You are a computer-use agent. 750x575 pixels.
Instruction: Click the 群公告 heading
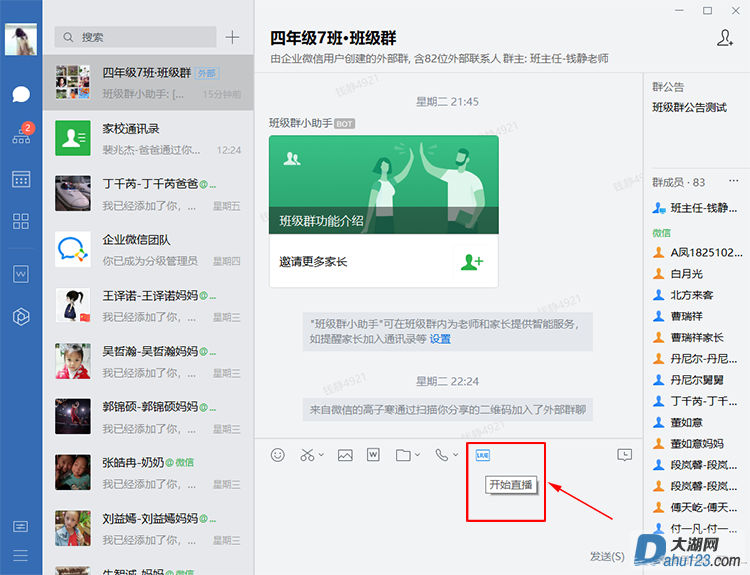click(x=668, y=87)
